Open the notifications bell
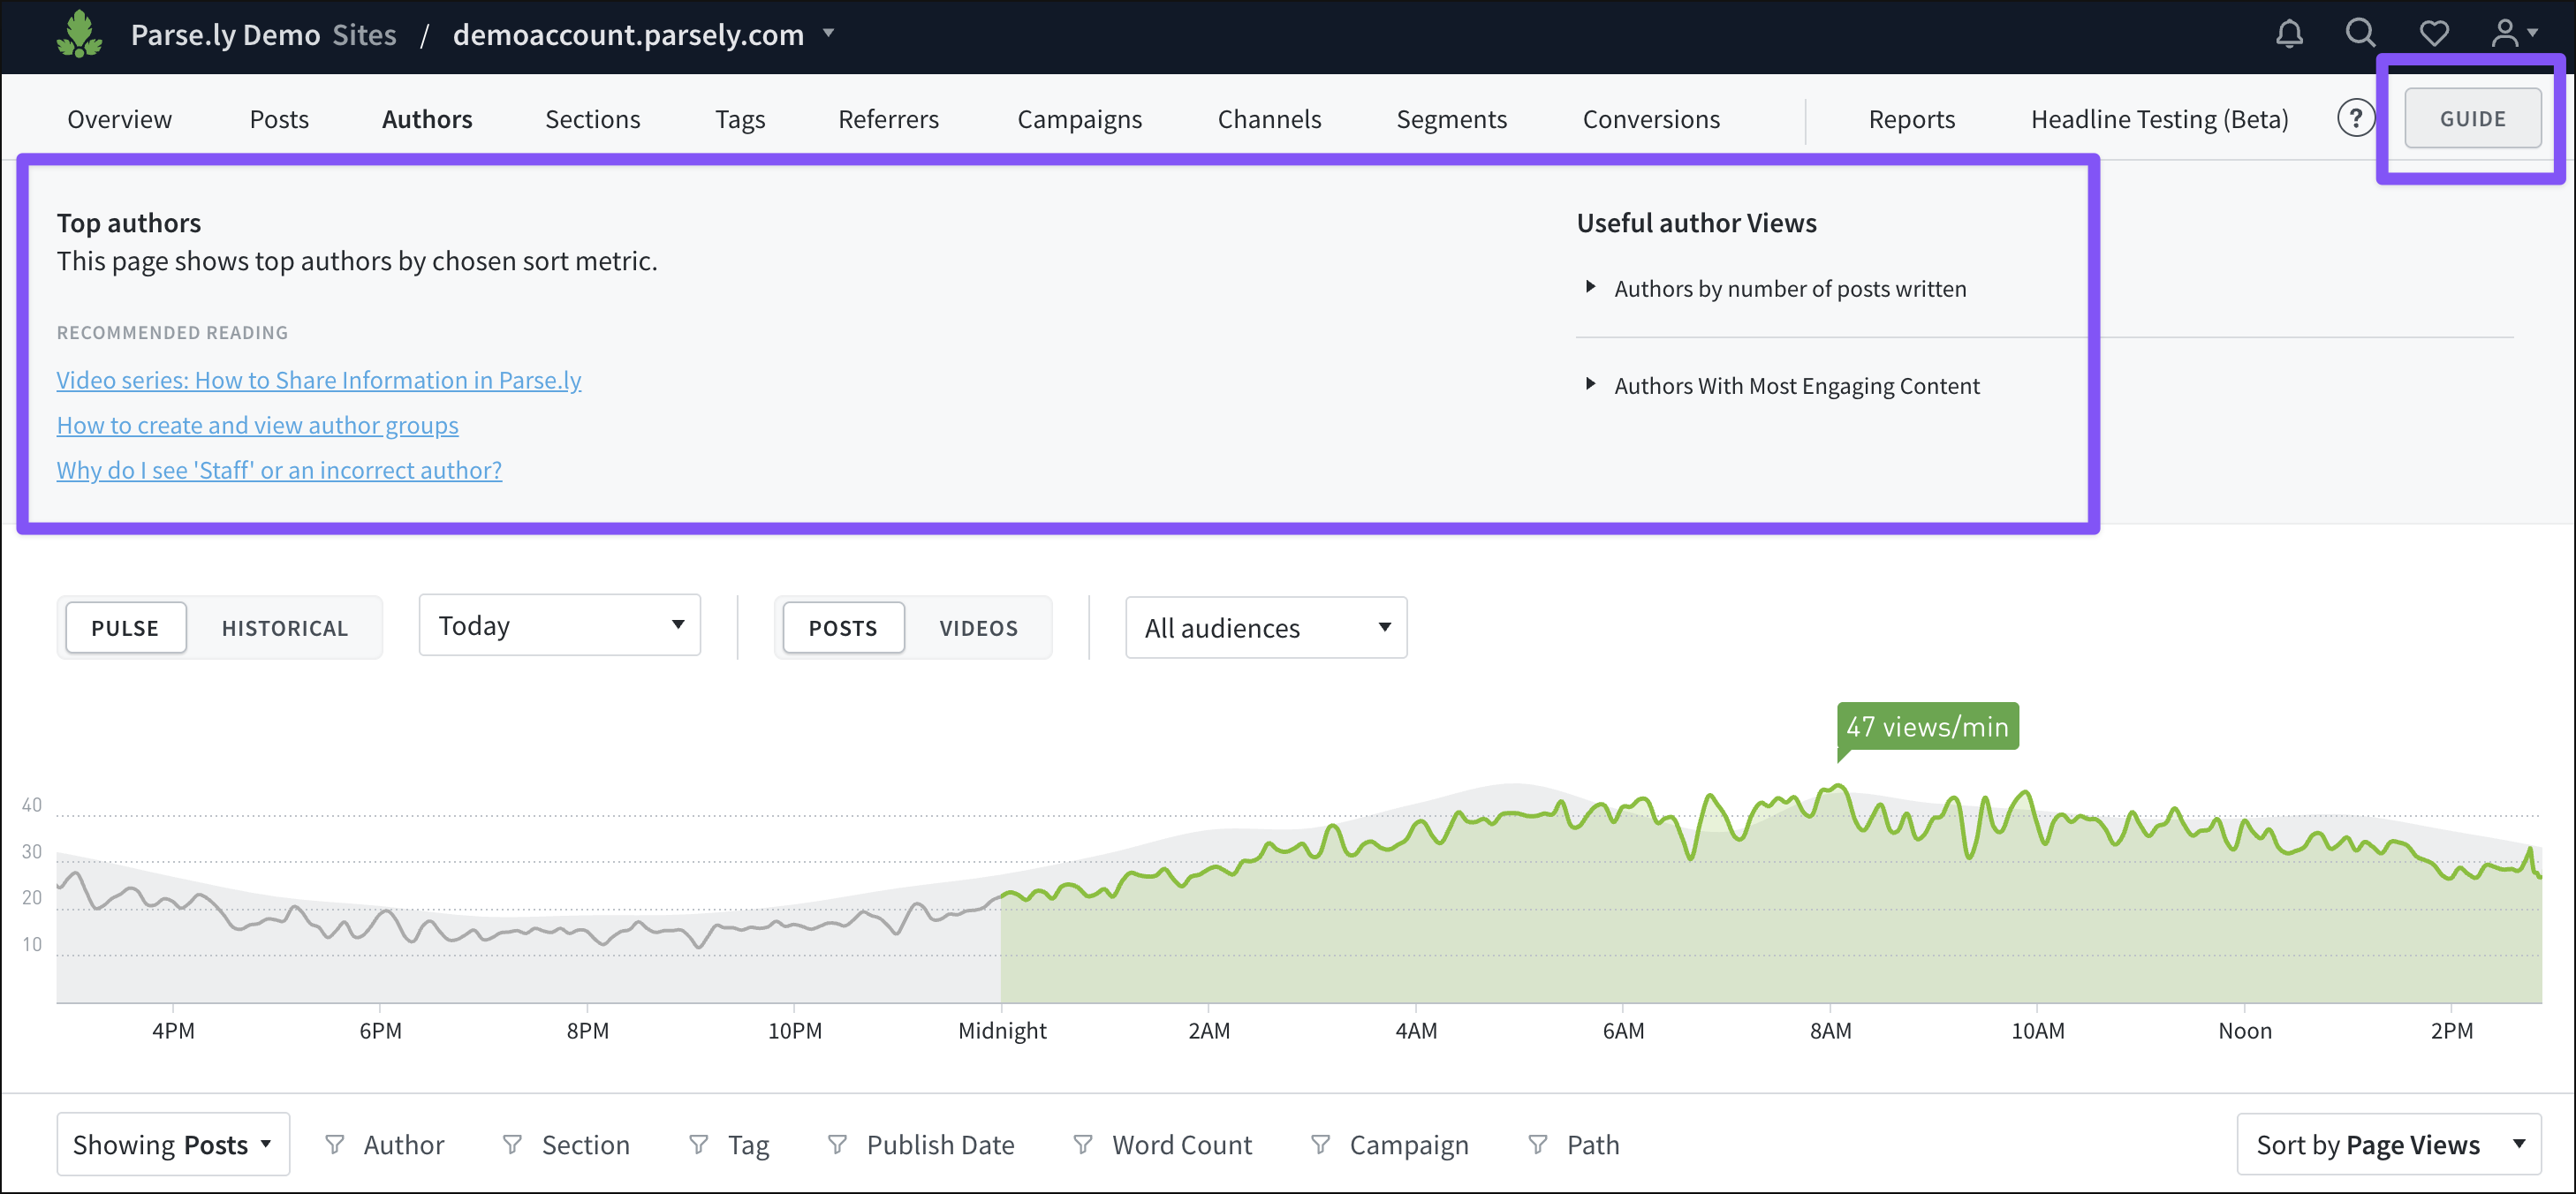This screenshot has height=1194, width=2576. [2289, 34]
